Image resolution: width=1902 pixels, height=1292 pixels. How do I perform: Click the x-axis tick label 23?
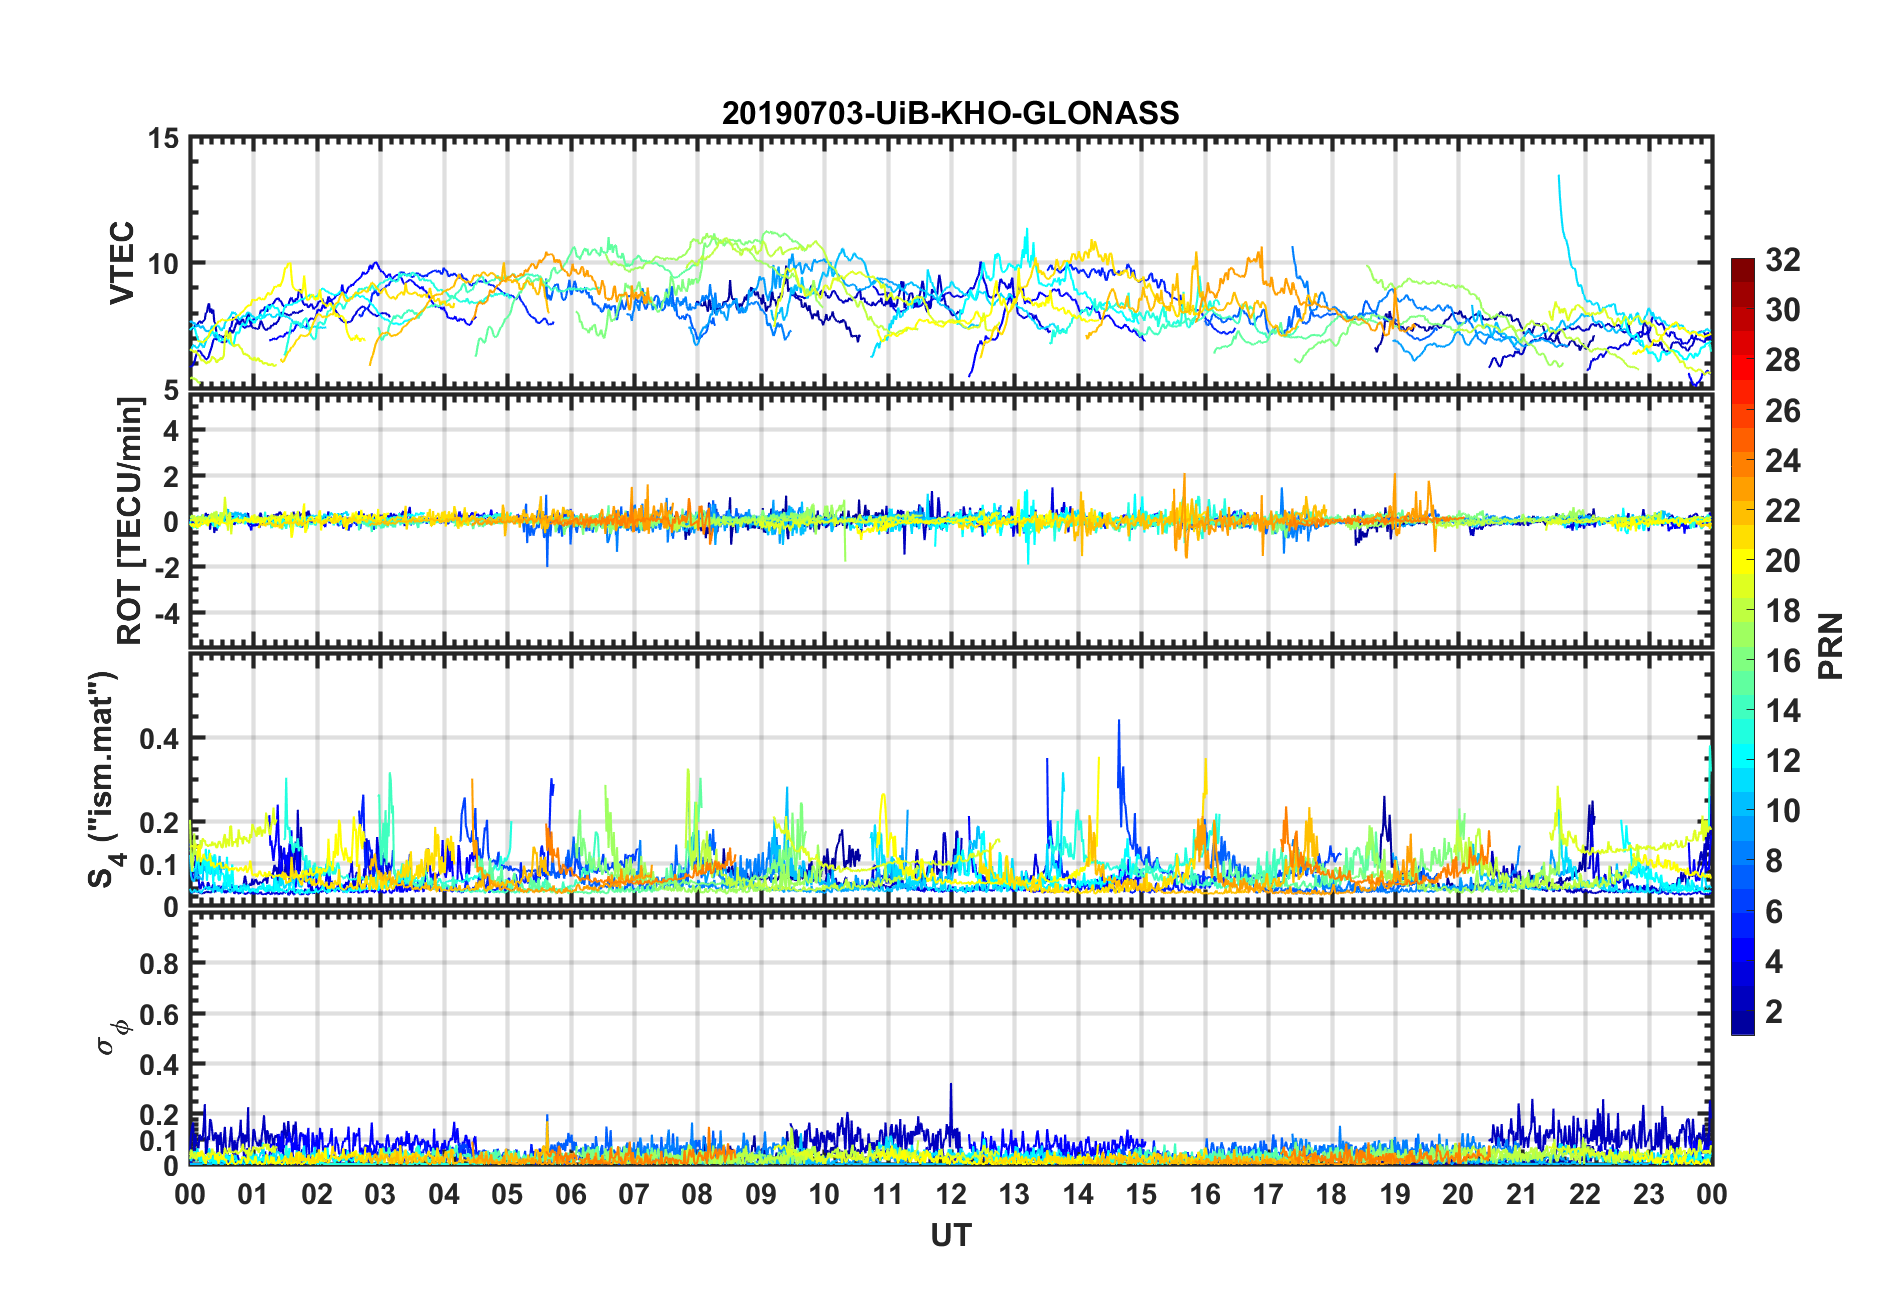pyautogui.click(x=1648, y=1195)
